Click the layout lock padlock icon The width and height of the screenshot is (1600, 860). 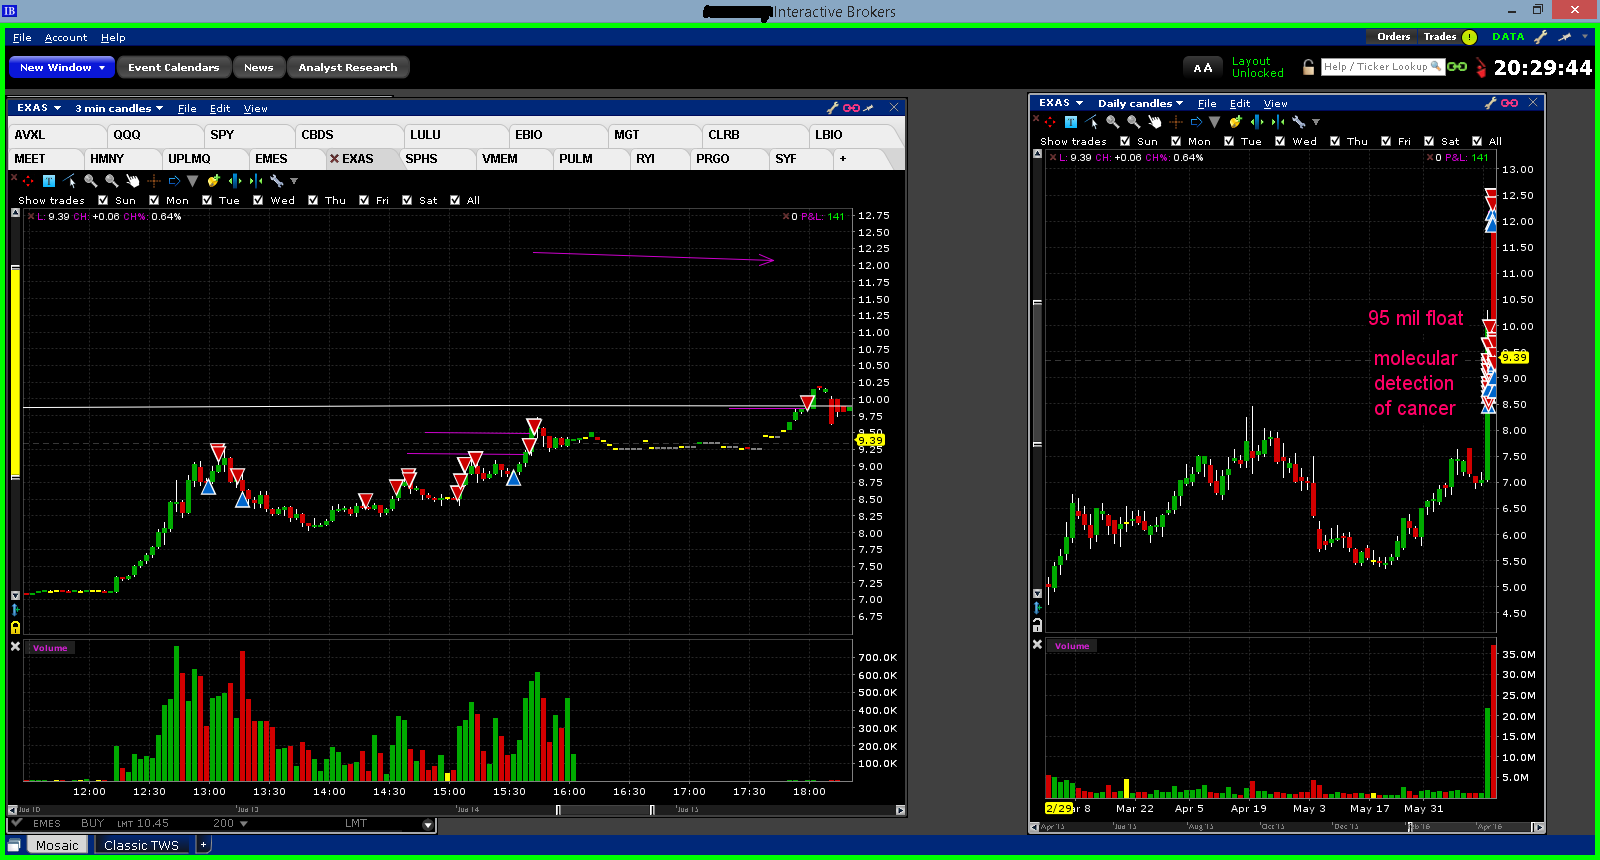1308,67
